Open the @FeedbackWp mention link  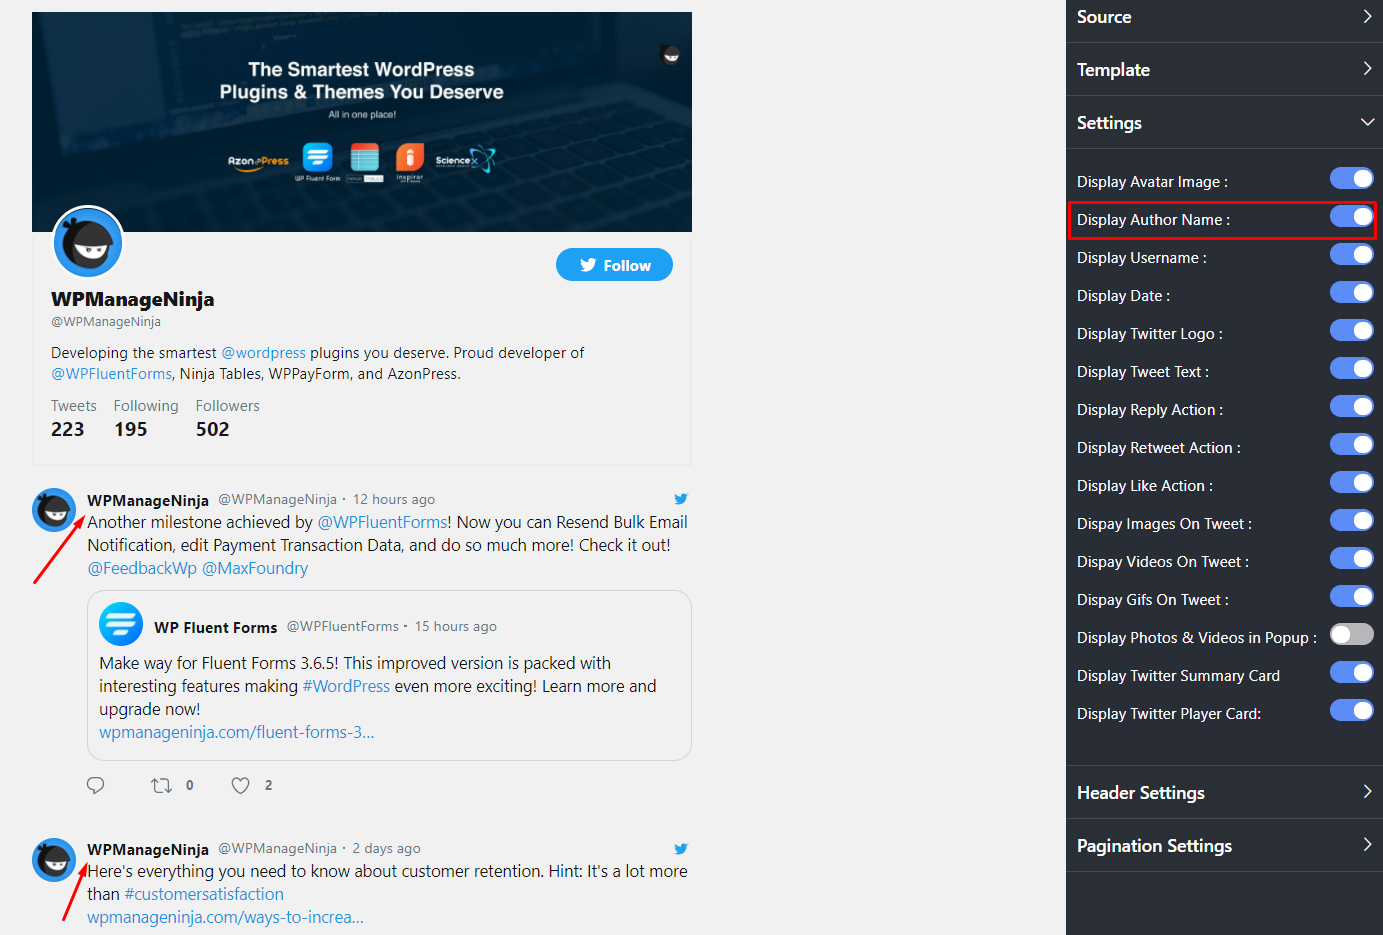[142, 568]
